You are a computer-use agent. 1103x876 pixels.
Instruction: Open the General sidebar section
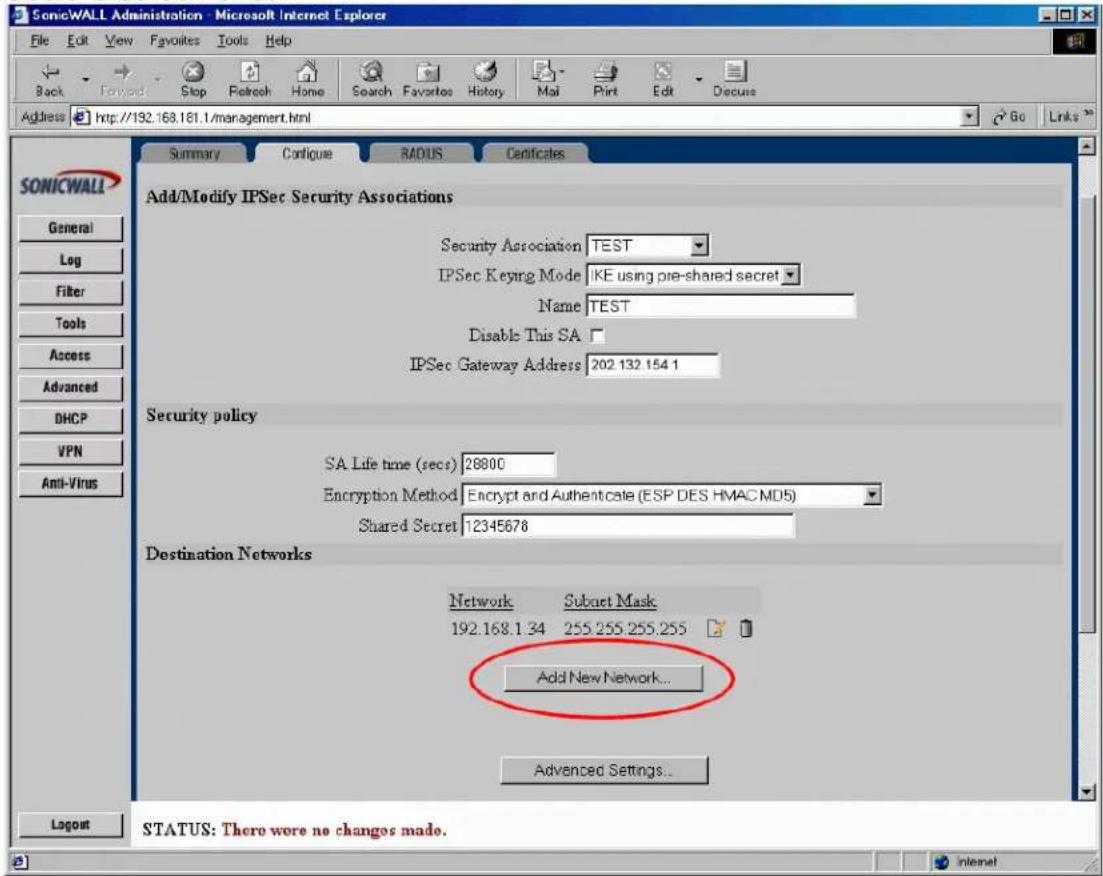click(70, 228)
